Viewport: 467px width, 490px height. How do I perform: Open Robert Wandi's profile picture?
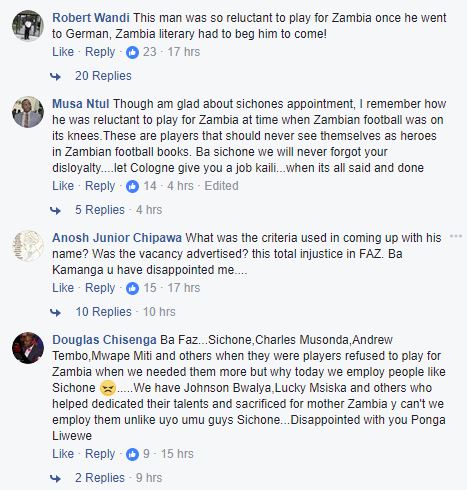[28, 26]
